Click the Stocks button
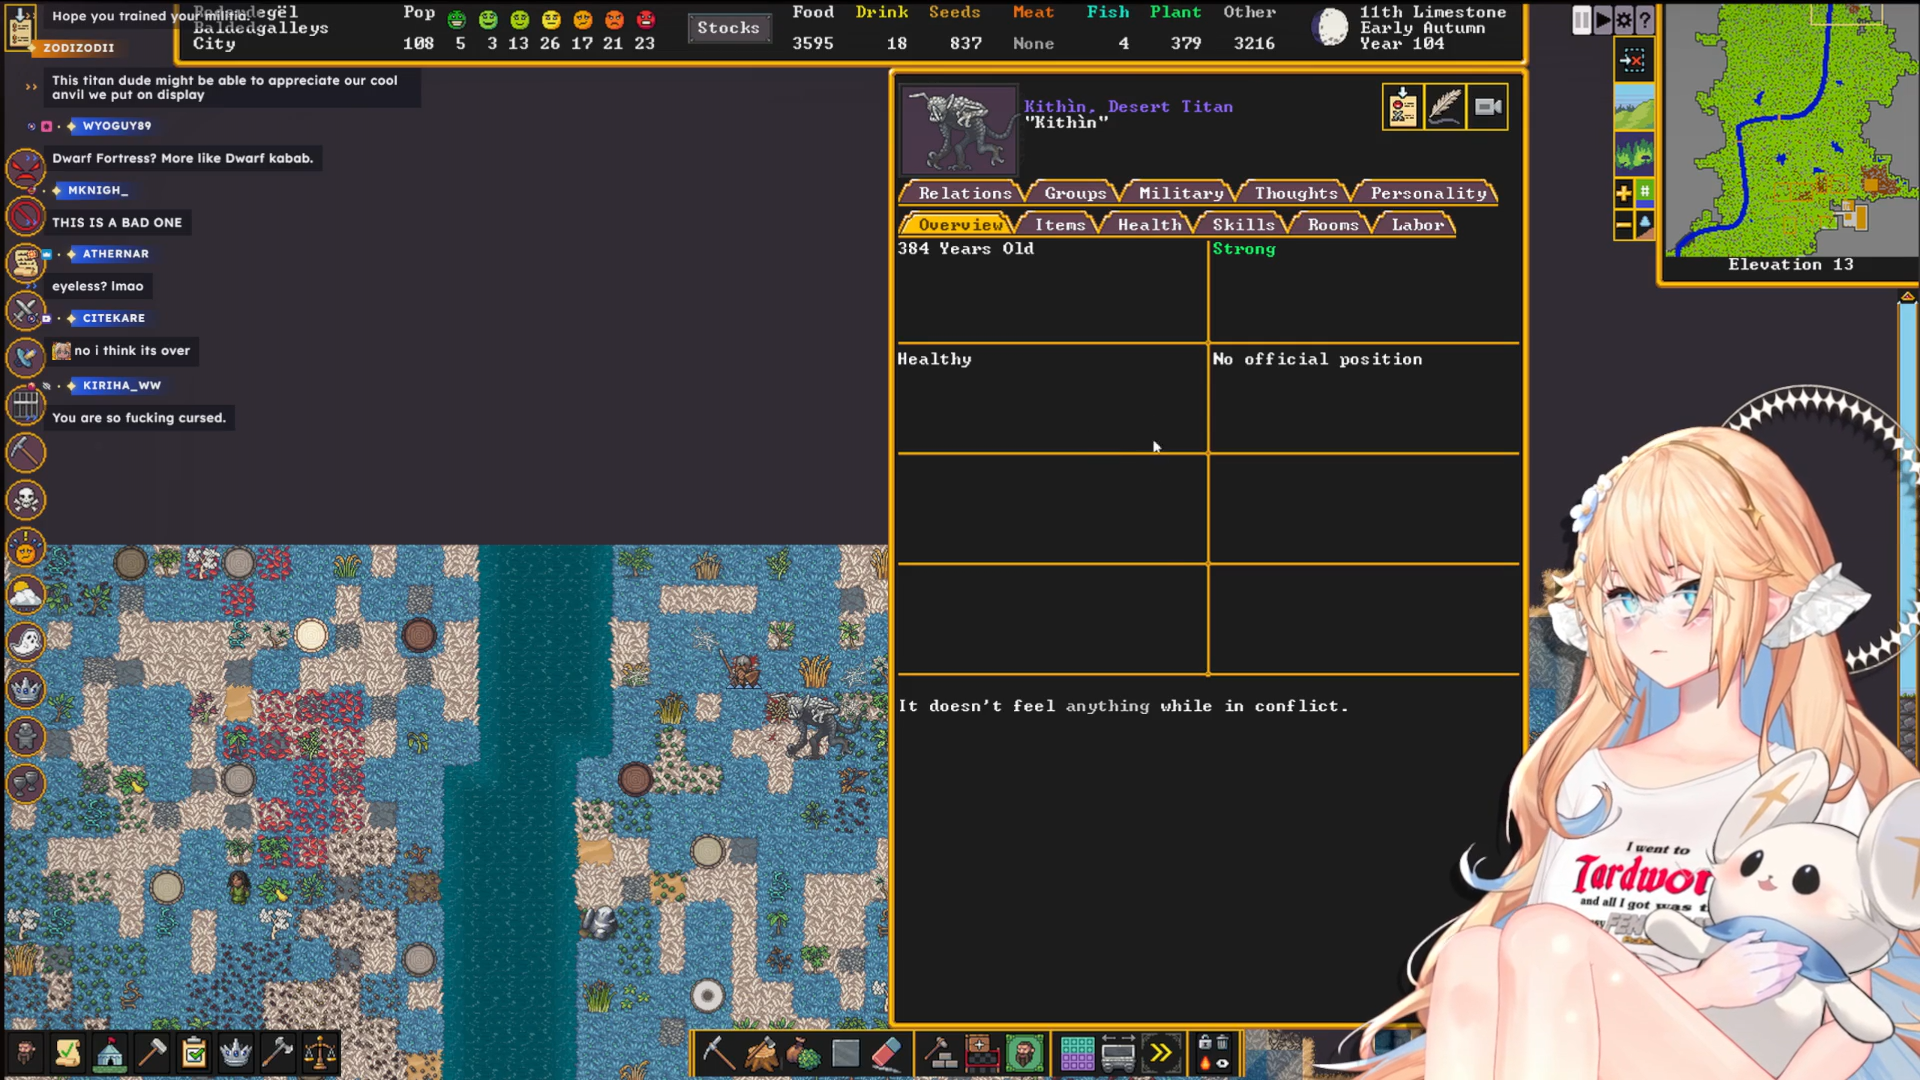Viewport: 1920px width, 1080px height. (728, 28)
